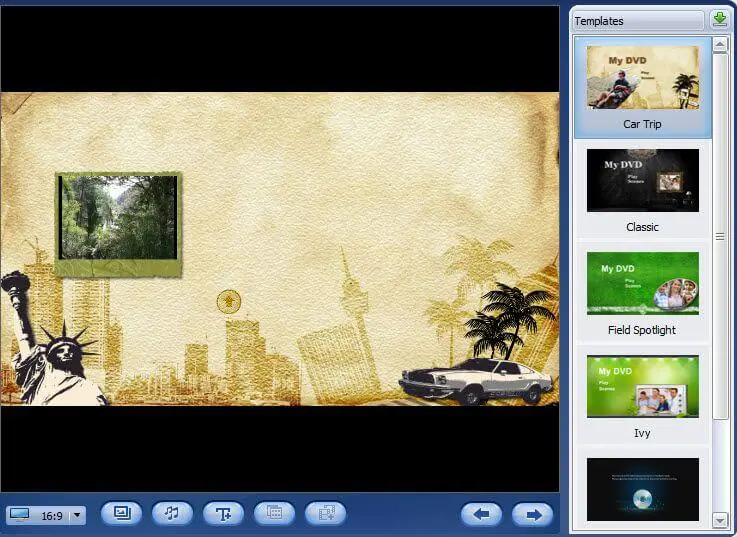Click the download templates green arrow icon

click(720, 20)
